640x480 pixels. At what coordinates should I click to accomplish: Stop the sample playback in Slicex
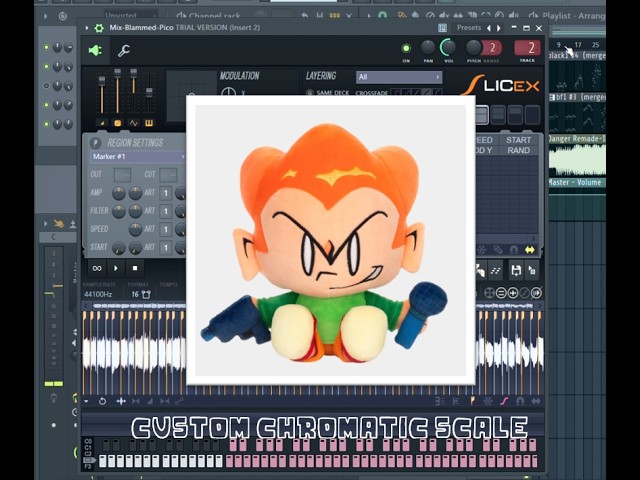[135, 268]
